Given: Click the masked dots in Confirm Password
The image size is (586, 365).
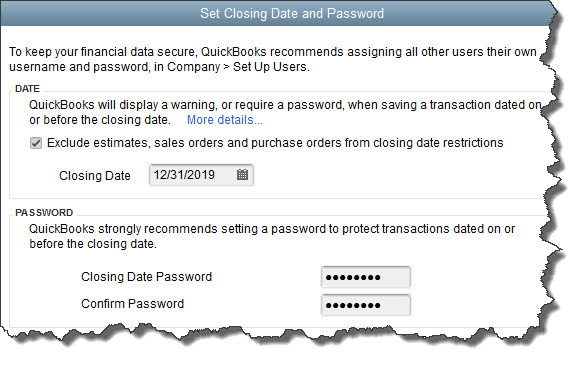Looking at the screenshot, I should (x=353, y=306).
